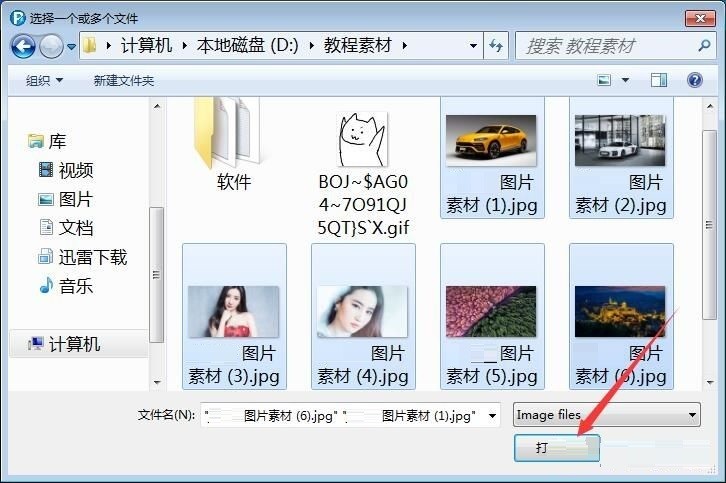Click the 计算机 monitor icon in sidebar
This screenshot has width=726, height=483.
tap(36, 344)
